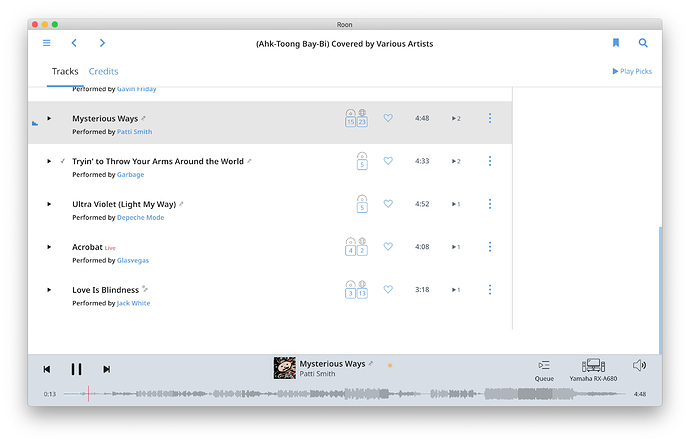The width and height of the screenshot is (690, 443).
Task: Open more options for Ultra Violet
Action: pos(490,204)
